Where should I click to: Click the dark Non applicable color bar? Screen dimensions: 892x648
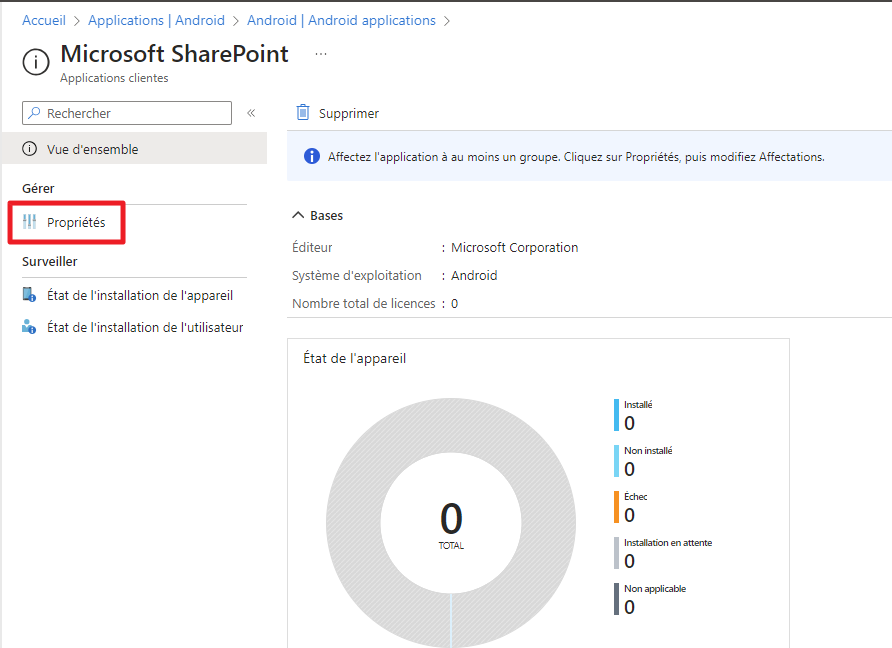[616, 599]
